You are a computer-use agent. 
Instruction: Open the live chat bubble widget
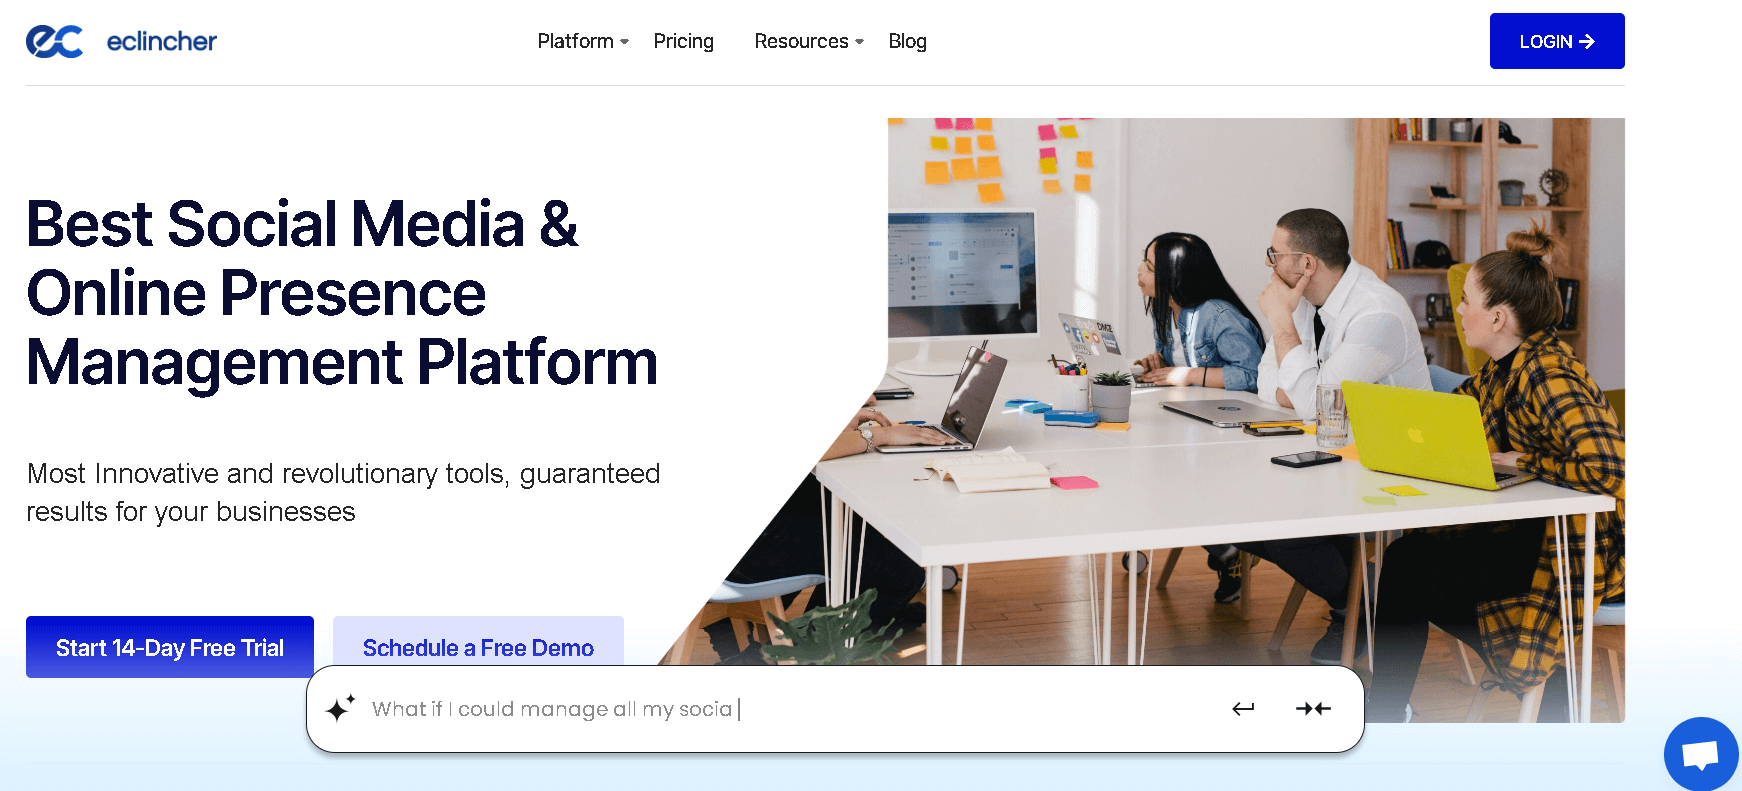pyautogui.click(x=1700, y=754)
